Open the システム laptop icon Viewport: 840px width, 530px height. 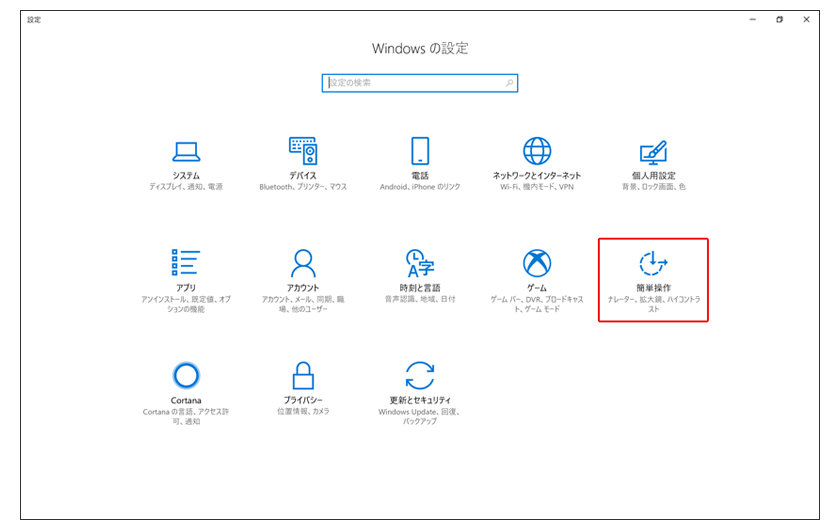click(186, 152)
